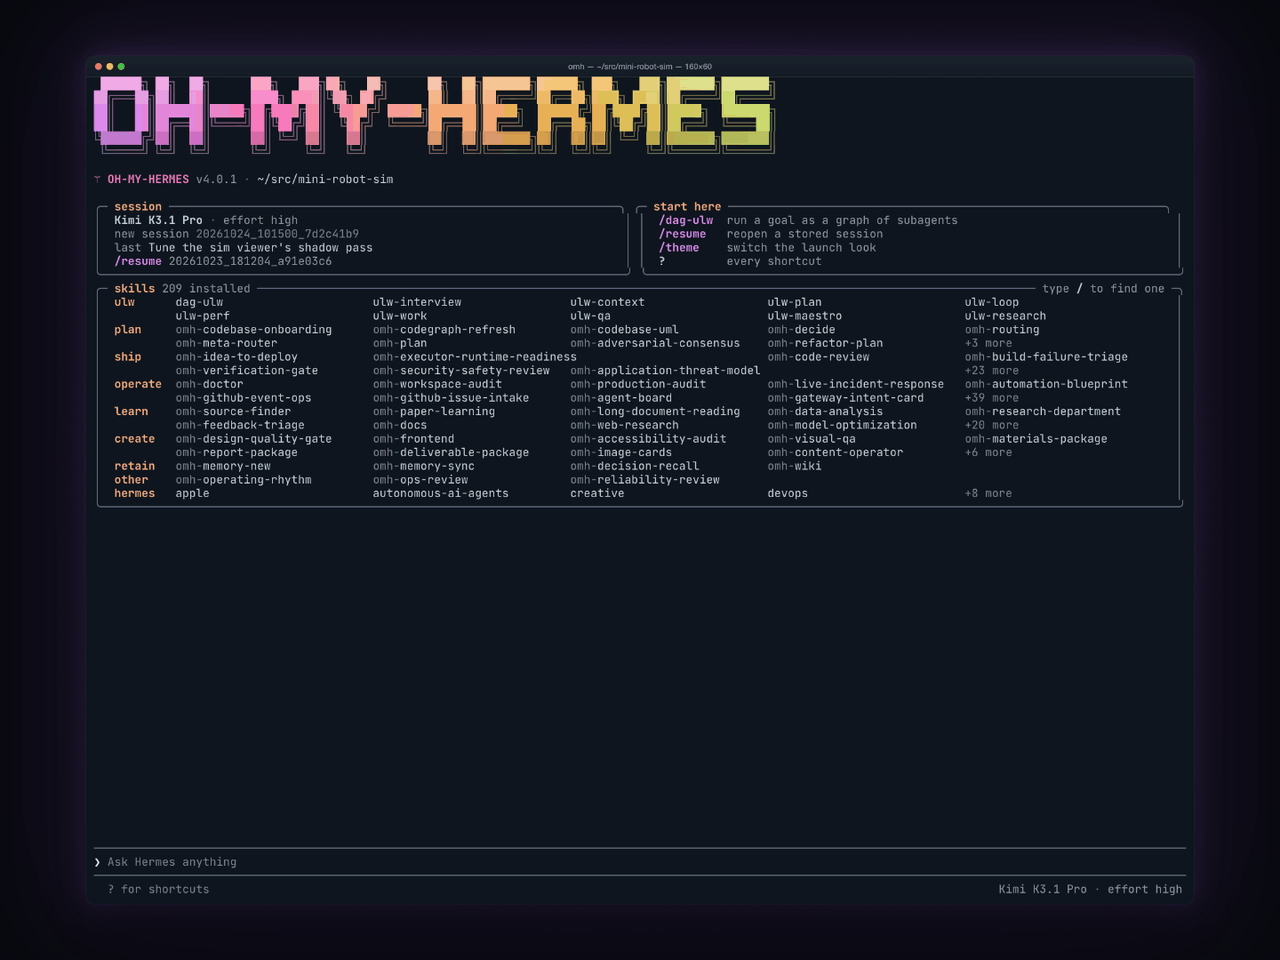Choose the /theme command
This screenshot has width=1280, height=960.
click(679, 248)
